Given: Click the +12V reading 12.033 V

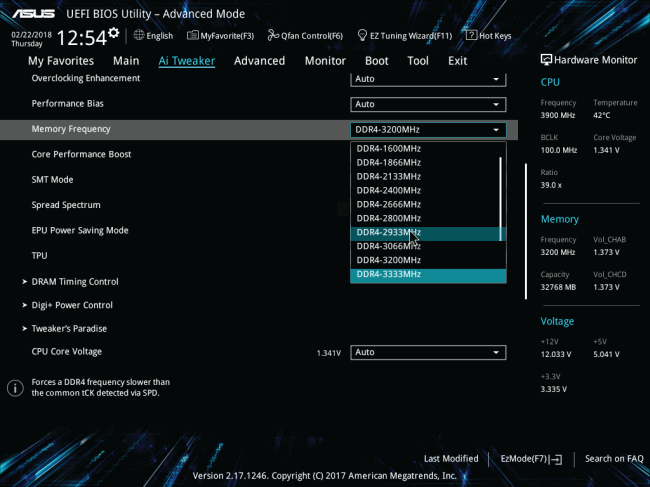Looking at the screenshot, I should (556, 354).
